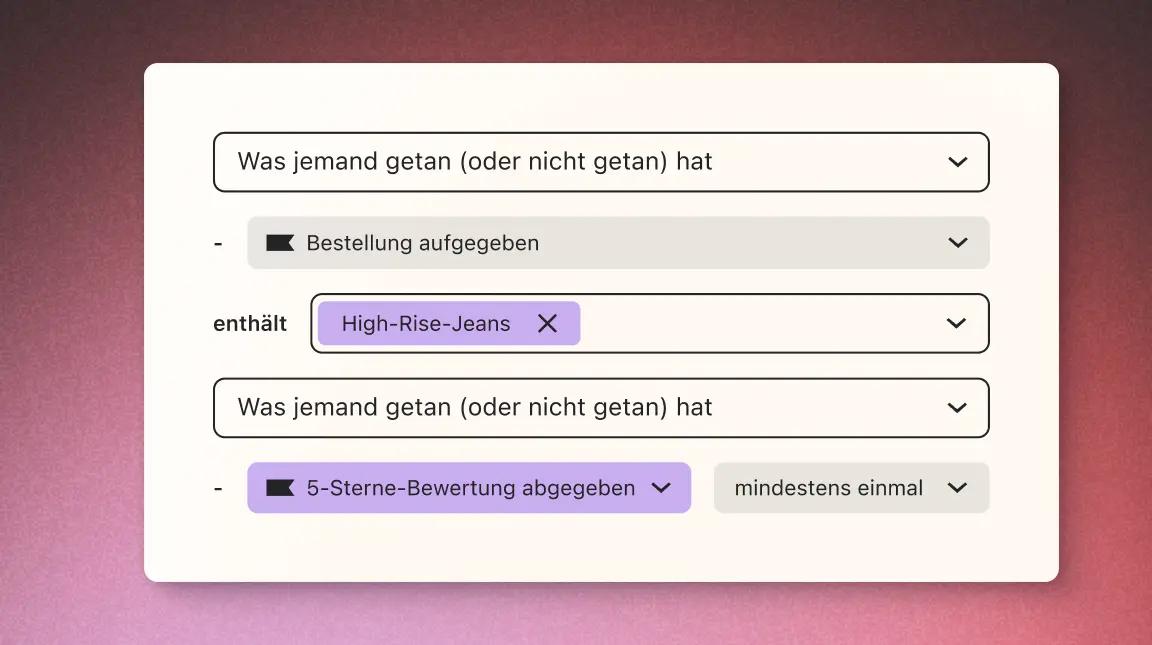
Task: Select the purple 5-Sterne-Bewertung highlighted chip
Action: [468, 488]
